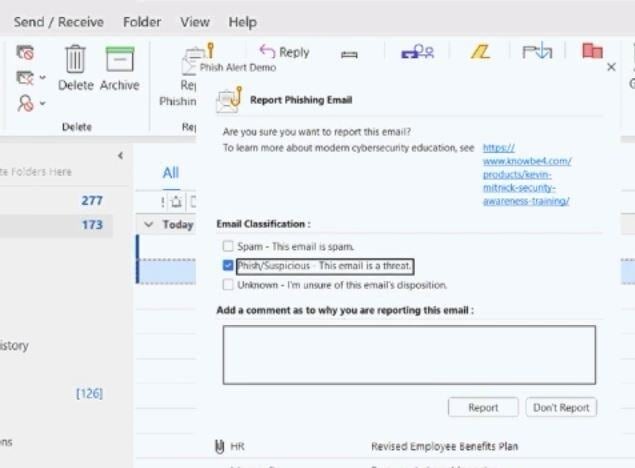The image size is (635, 468).
Task: Check the Spam classification checkbox
Action: coord(228,246)
